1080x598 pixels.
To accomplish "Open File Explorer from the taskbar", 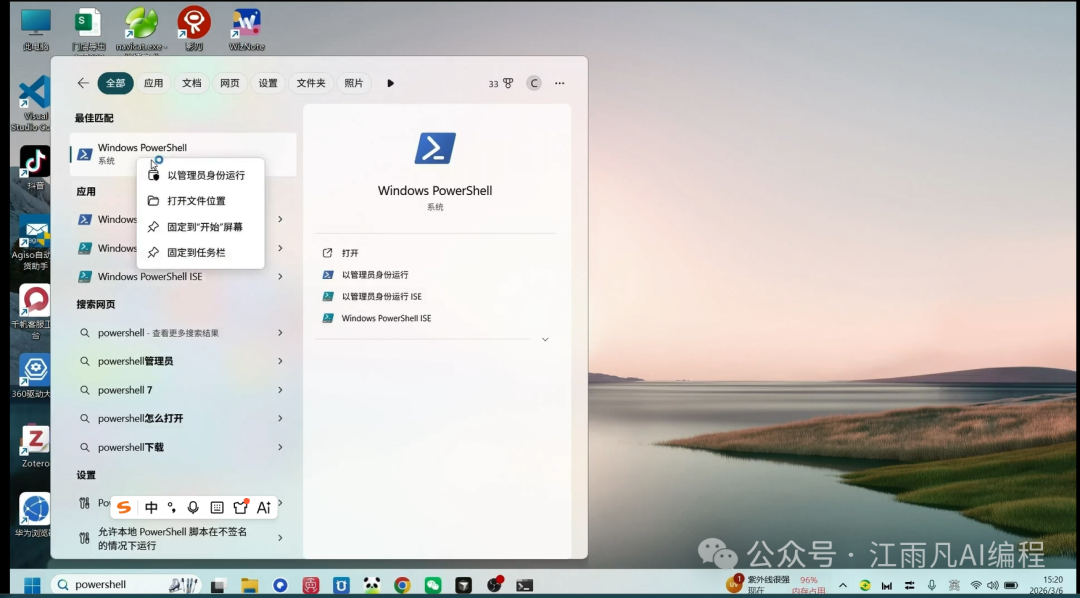I will click(x=249, y=585).
